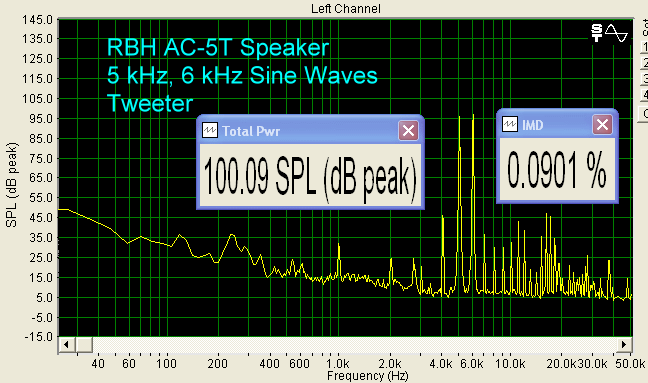Click the -15.0 y-axis value

pyautogui.click(x=38, y=337)
